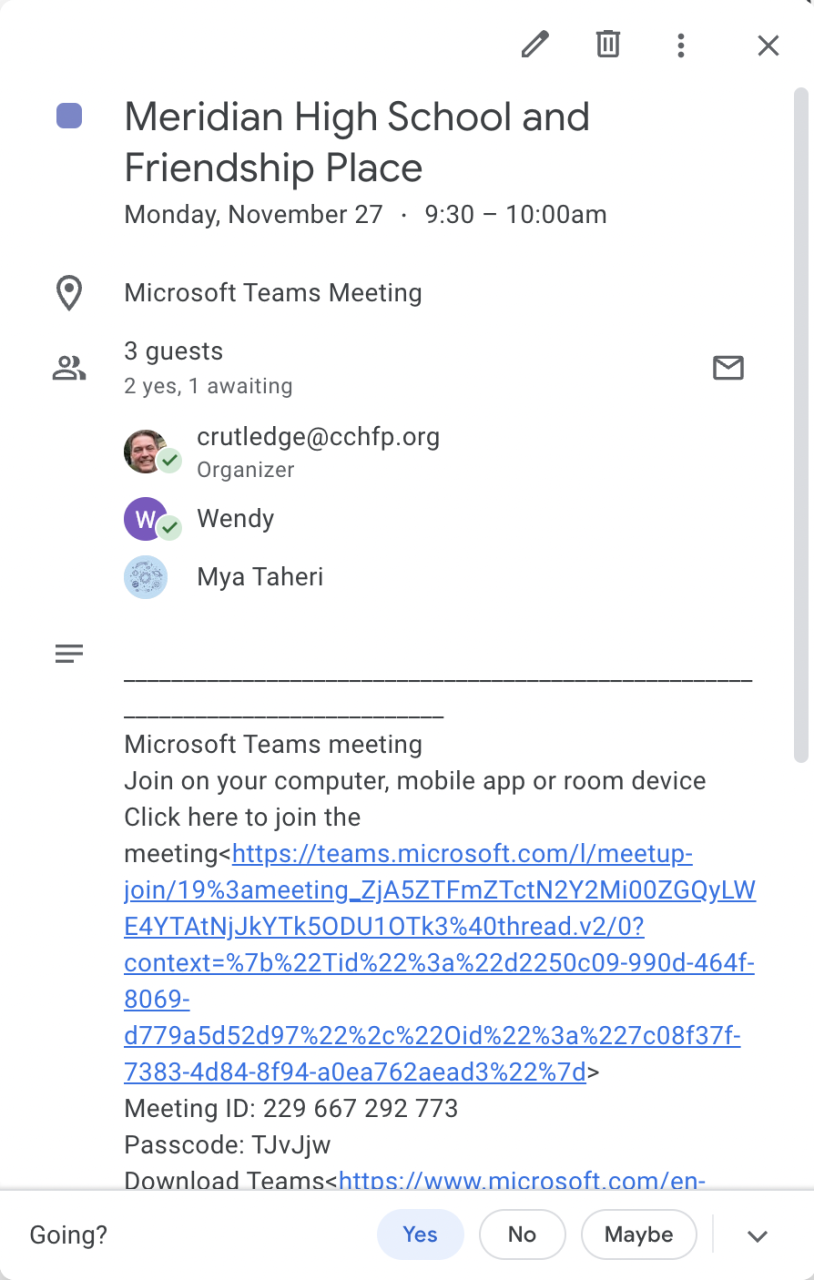This screenshot has width=814, height=1280.
Task: Click the description lines icon
Action: pyautogui.click(x=68, y=655)
